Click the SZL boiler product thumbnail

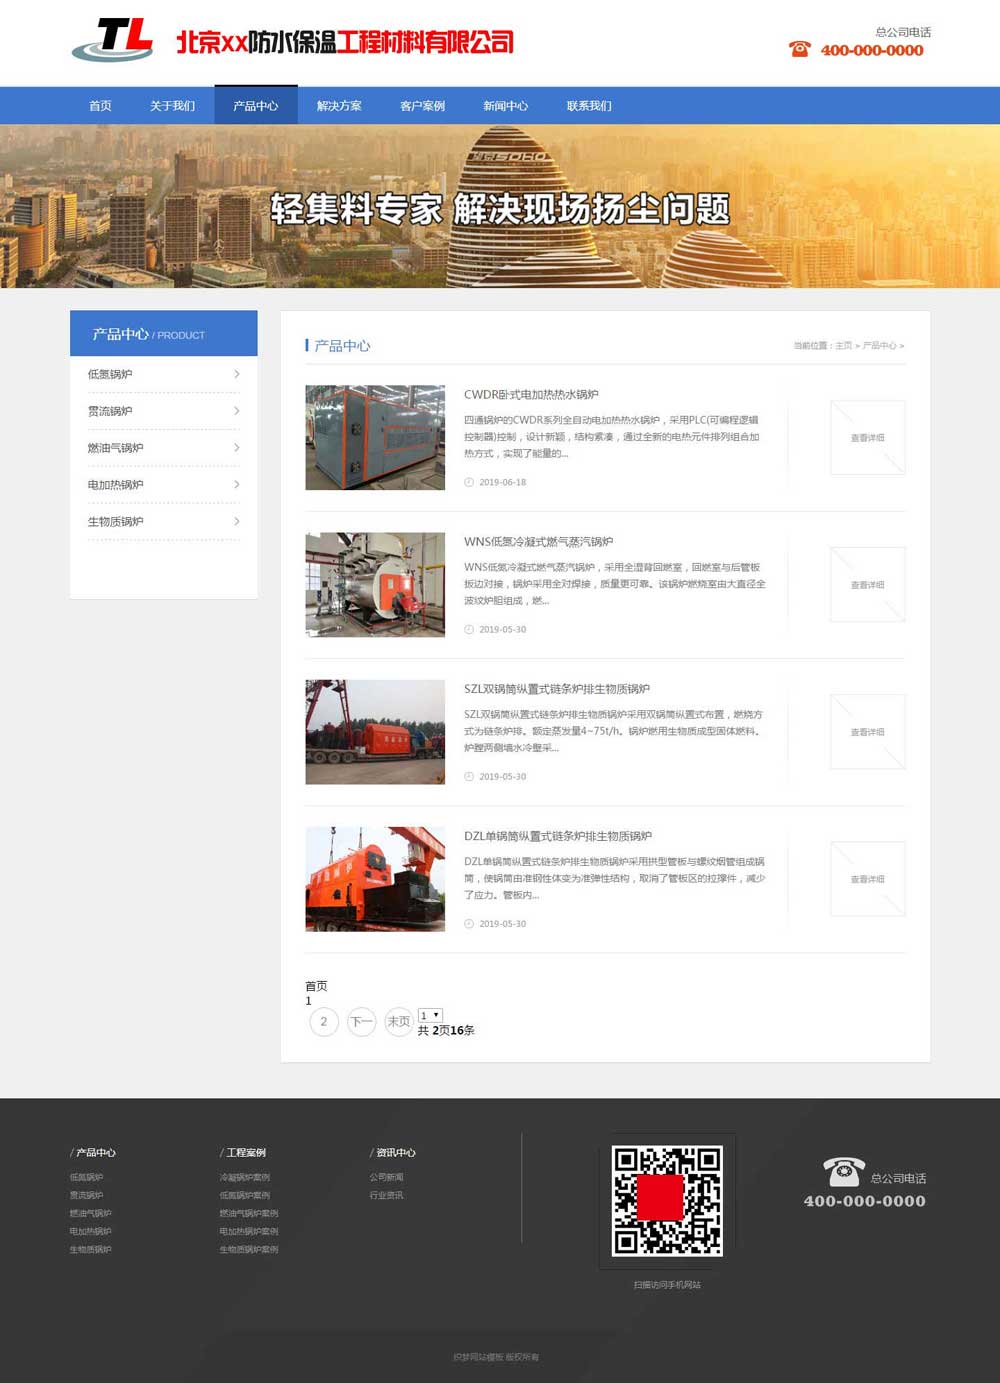click(x=375, y=732)
